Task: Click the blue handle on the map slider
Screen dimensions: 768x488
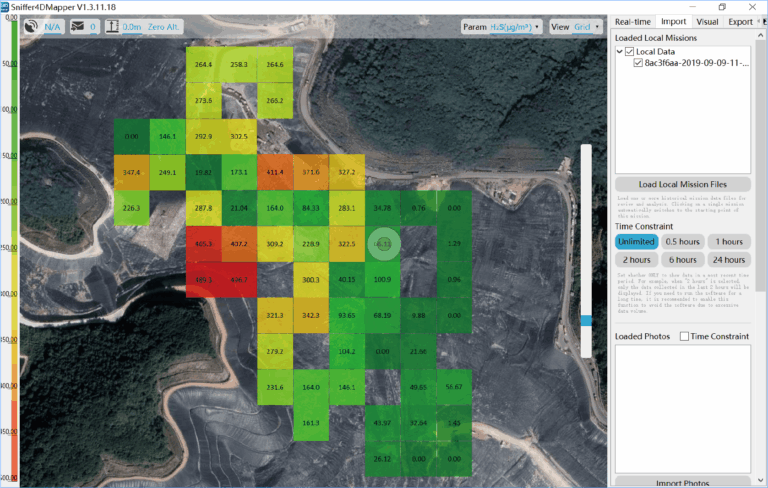Action: point(586,320)
